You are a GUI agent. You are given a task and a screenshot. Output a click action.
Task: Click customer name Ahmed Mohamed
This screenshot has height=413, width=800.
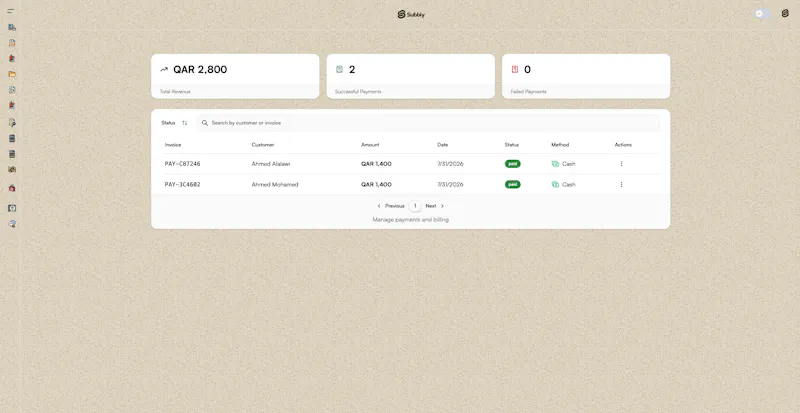point(275,184)
